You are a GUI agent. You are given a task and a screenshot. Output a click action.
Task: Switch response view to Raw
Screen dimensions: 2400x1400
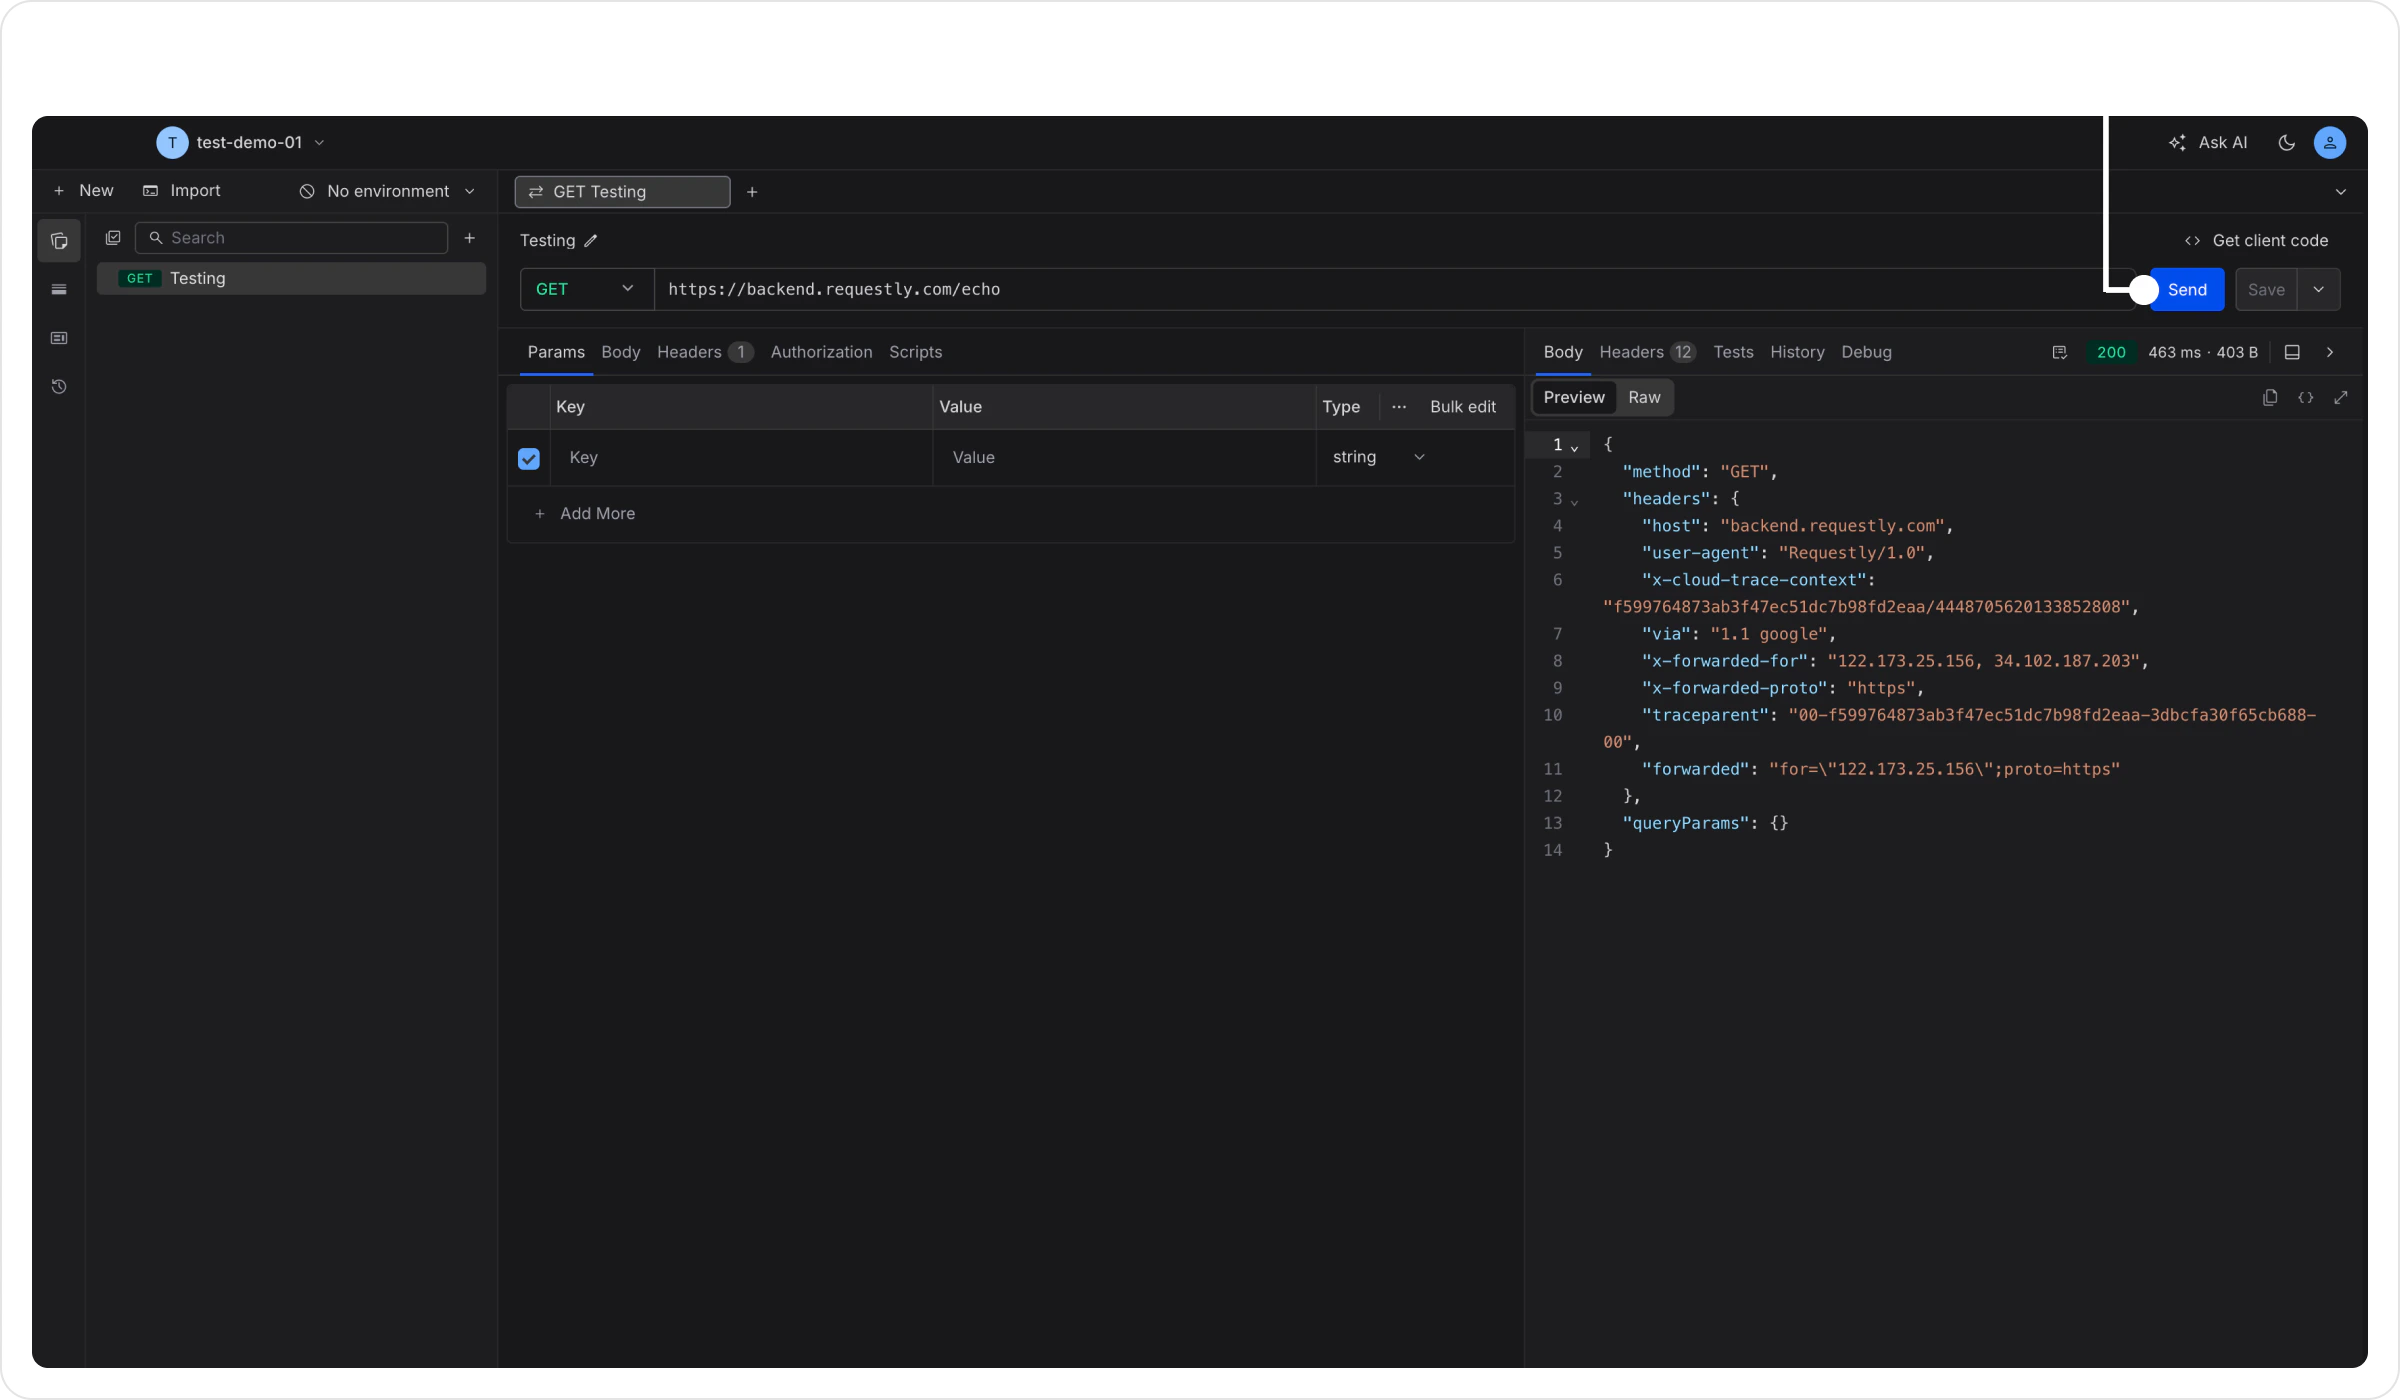point(1643,398)
